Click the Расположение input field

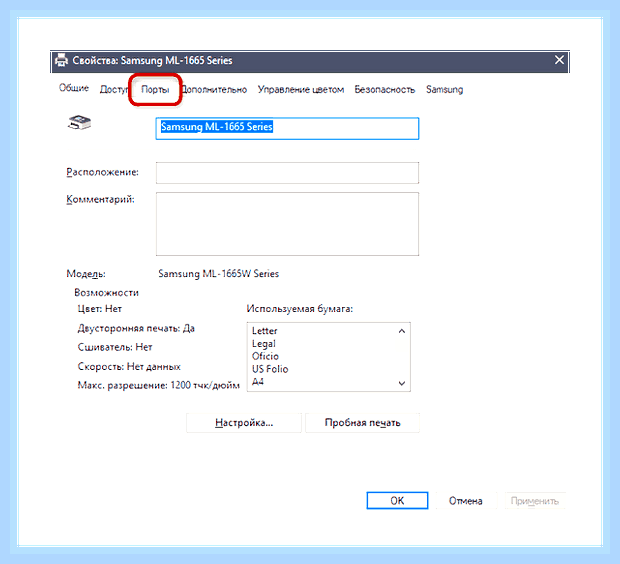(x=287, y=173)
